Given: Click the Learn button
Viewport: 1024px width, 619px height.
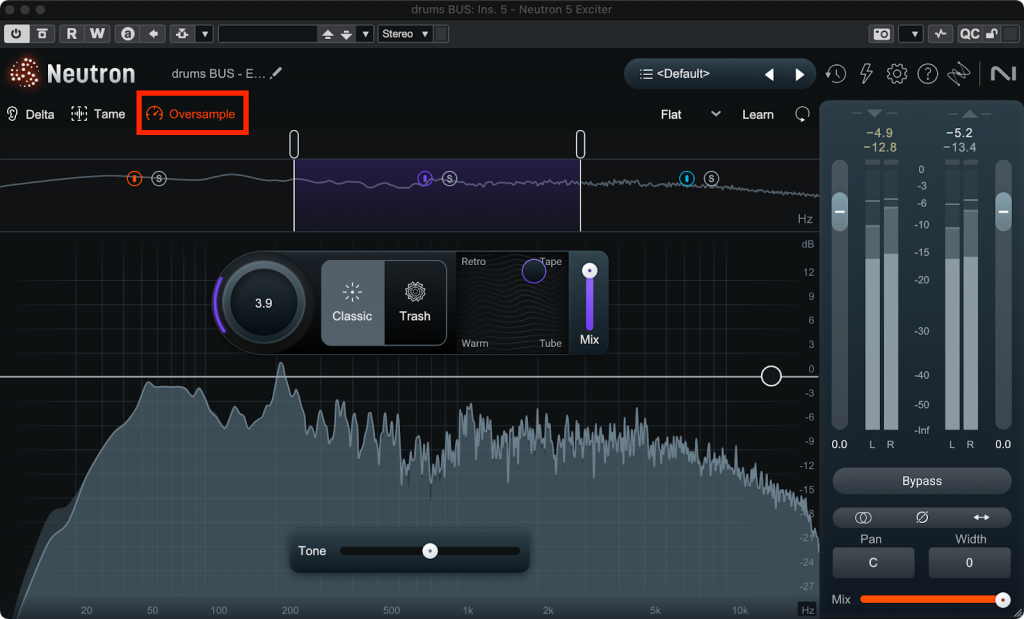Looking at the screenshot, I should (x=757, y=114).
